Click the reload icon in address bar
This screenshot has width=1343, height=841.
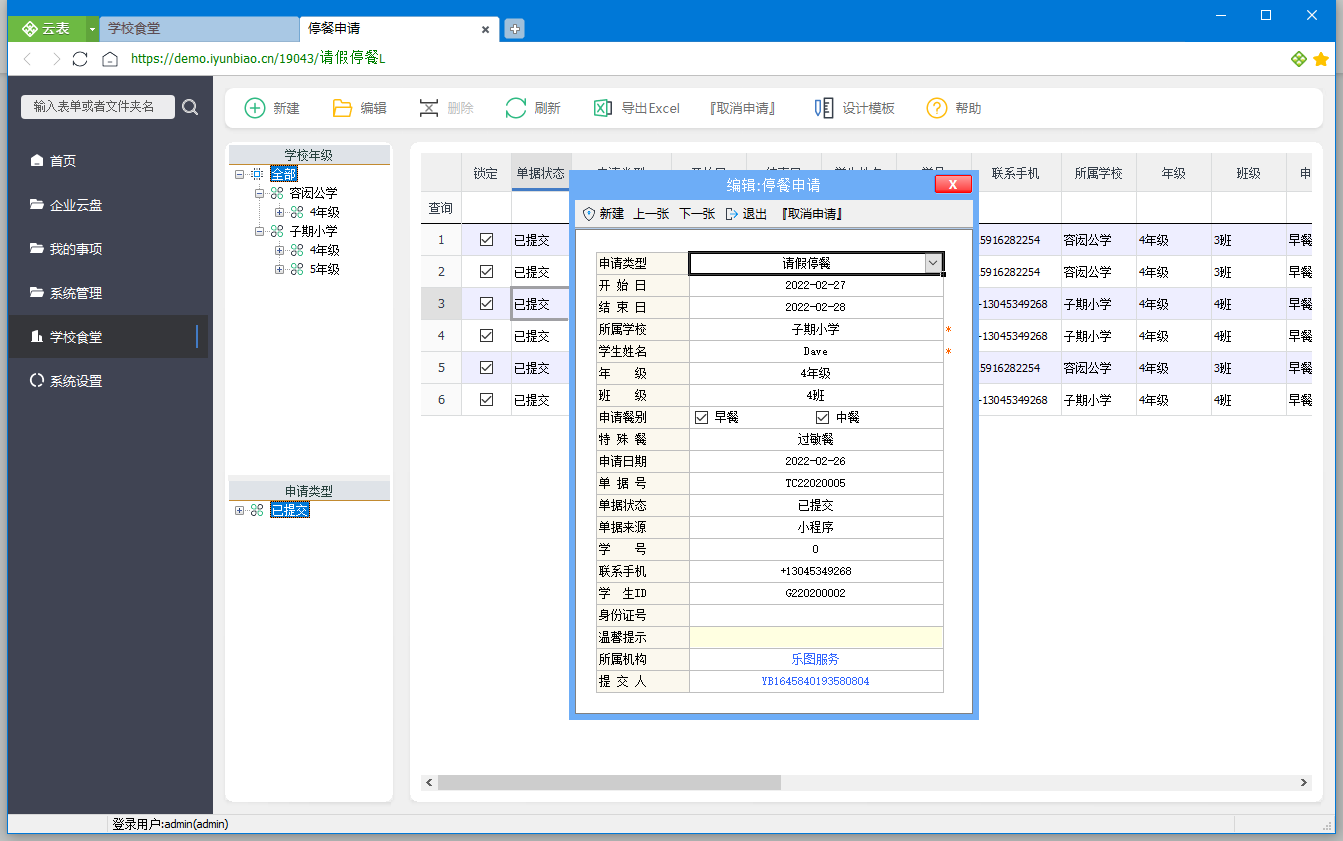click(x=81, y=59)
